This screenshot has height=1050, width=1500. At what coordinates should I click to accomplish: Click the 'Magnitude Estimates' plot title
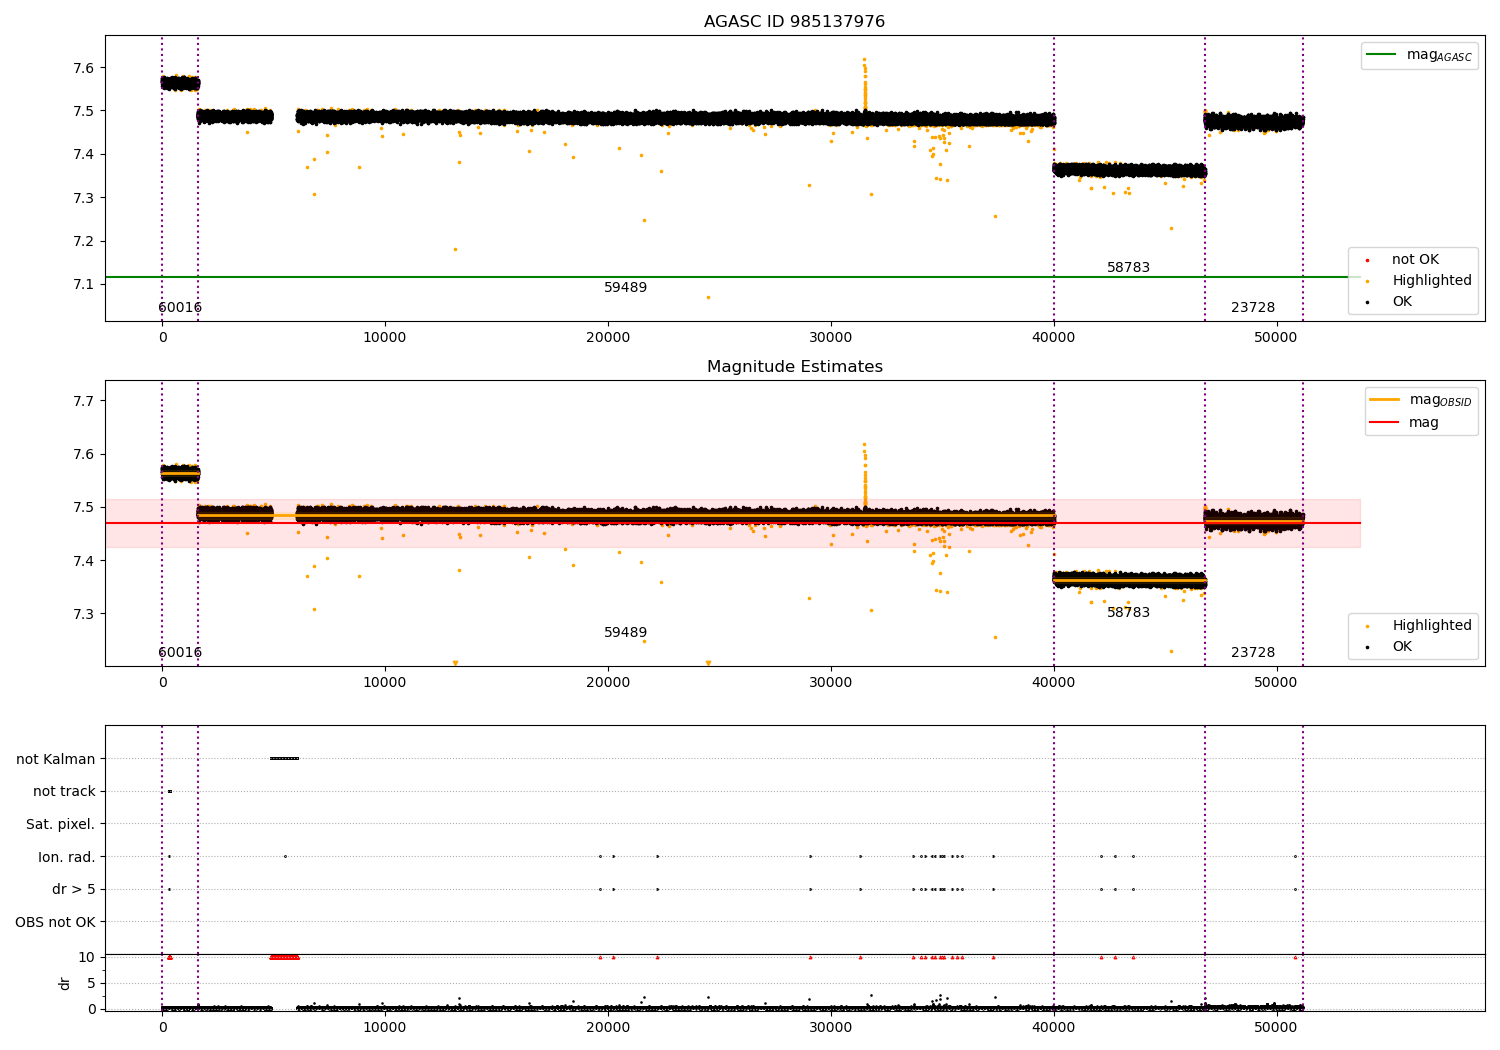(794, 367)
